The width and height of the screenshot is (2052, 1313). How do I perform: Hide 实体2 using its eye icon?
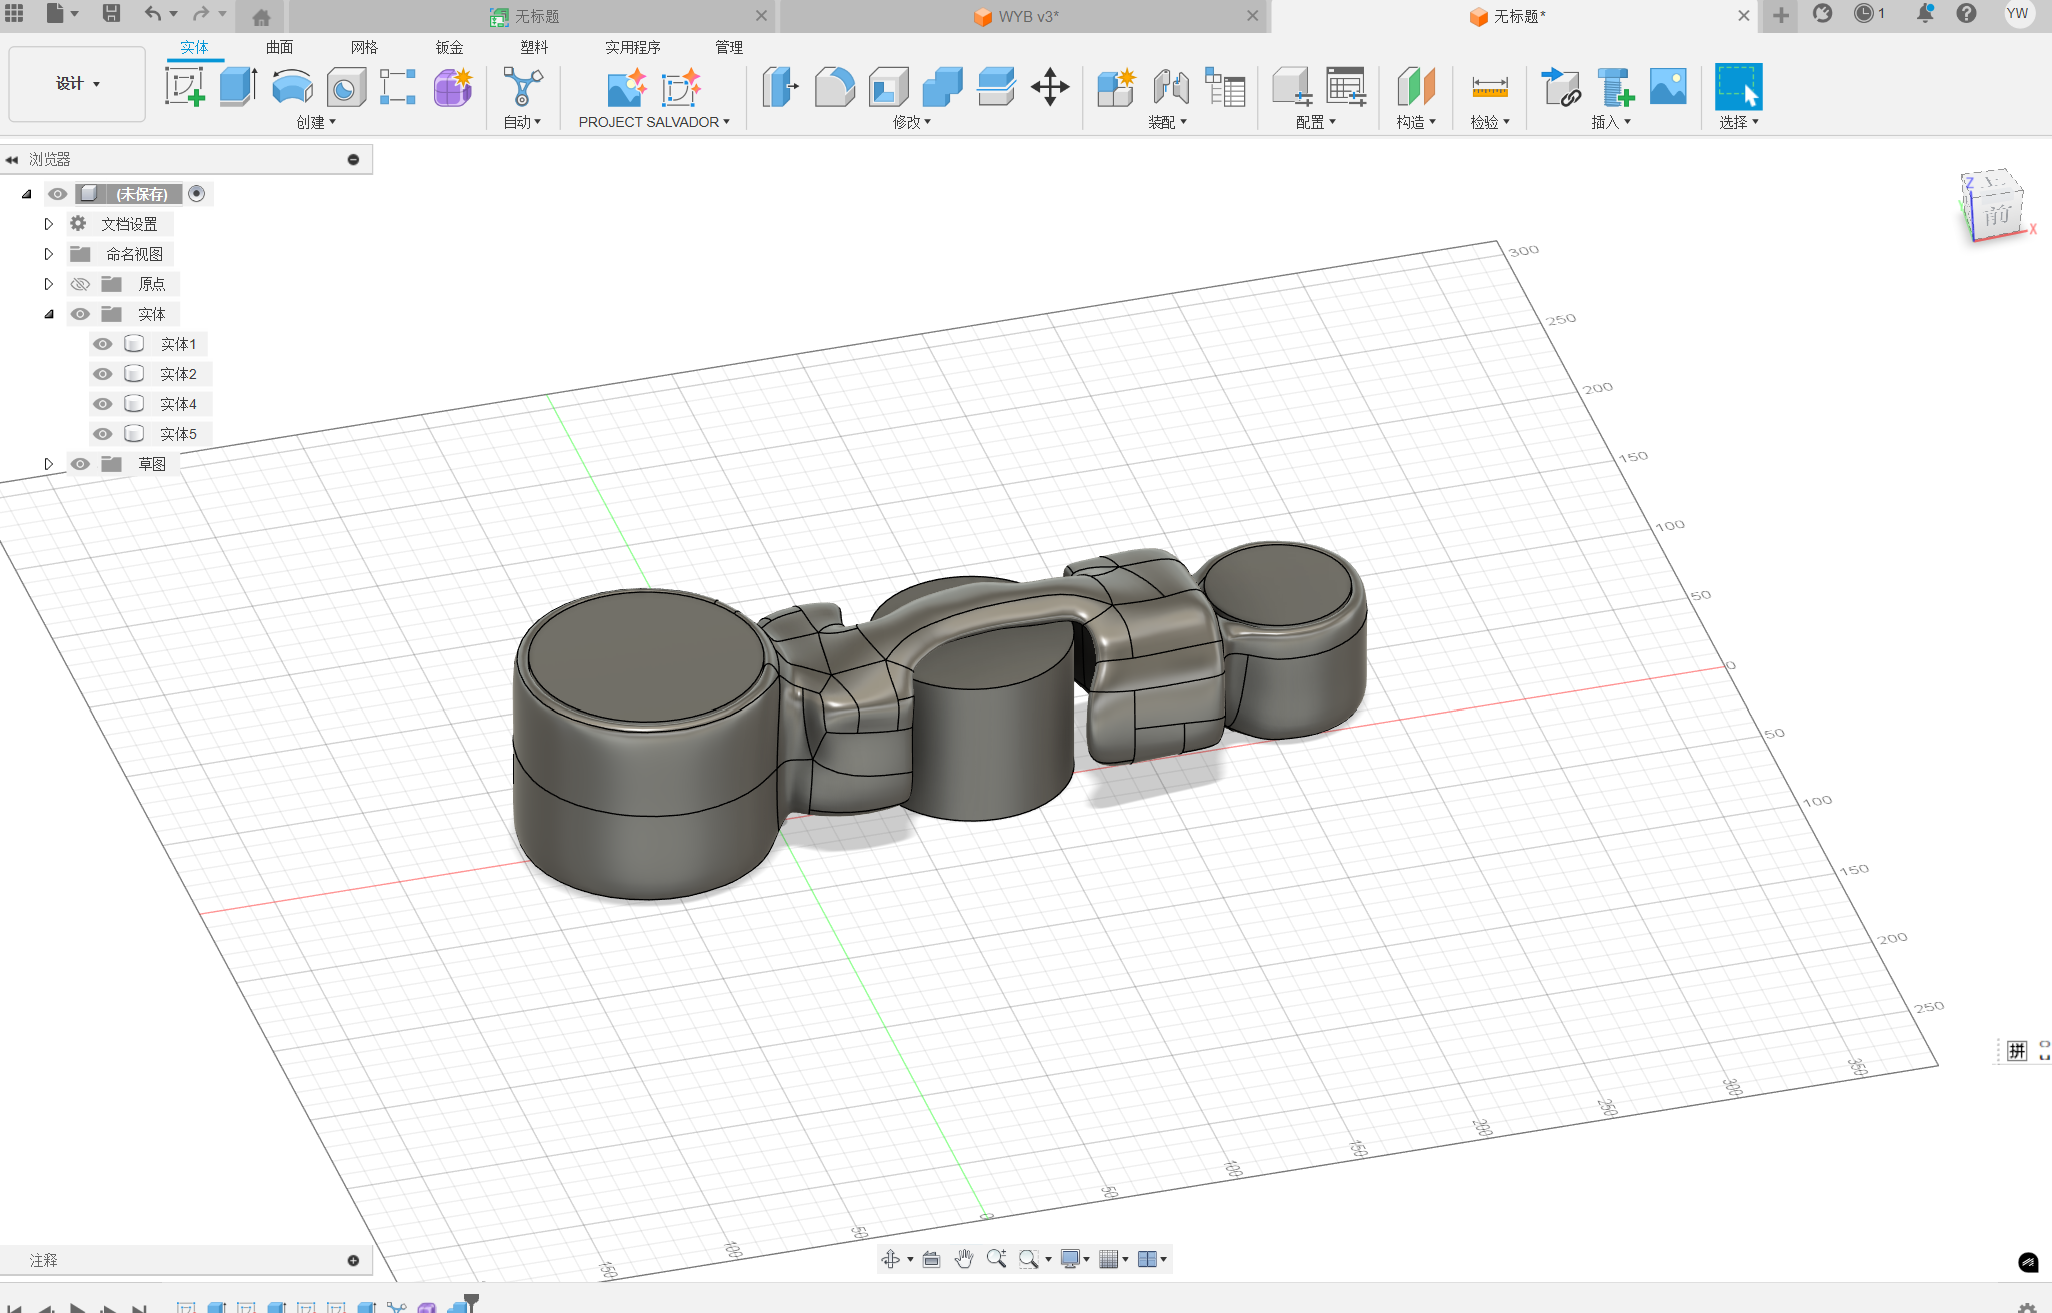point(103,374)
